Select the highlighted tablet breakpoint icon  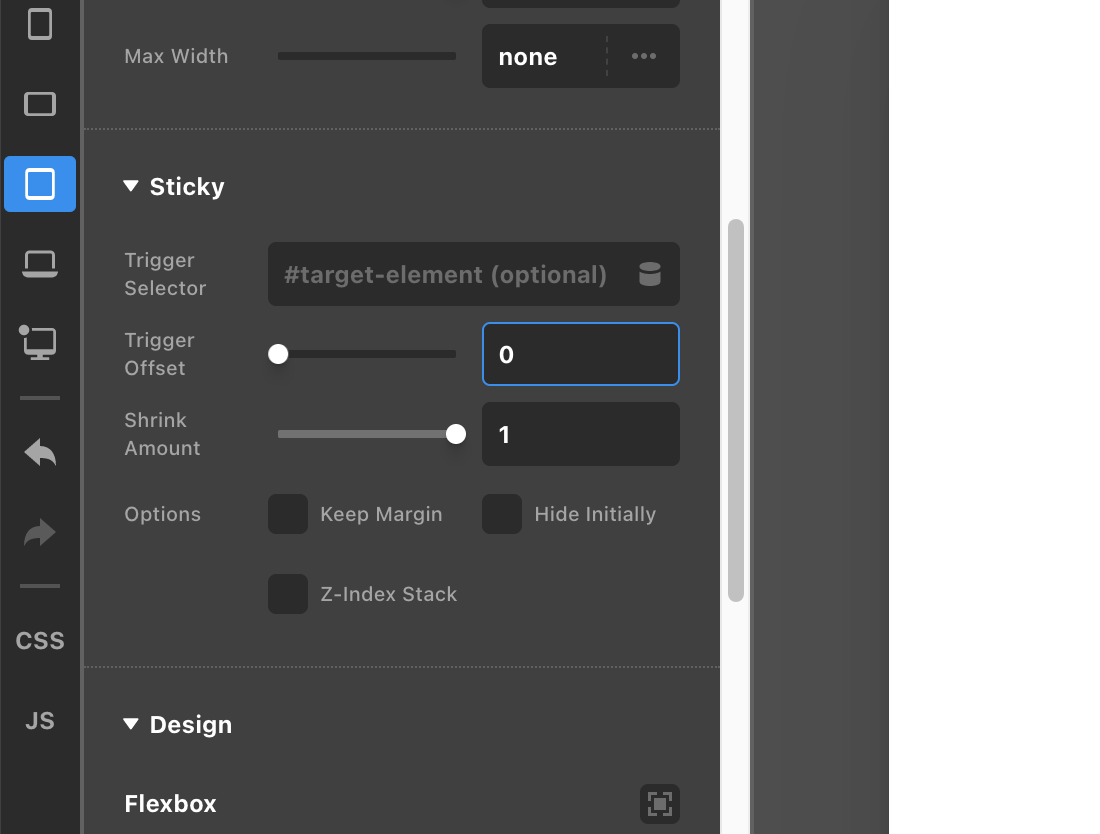tap(40, 184)
